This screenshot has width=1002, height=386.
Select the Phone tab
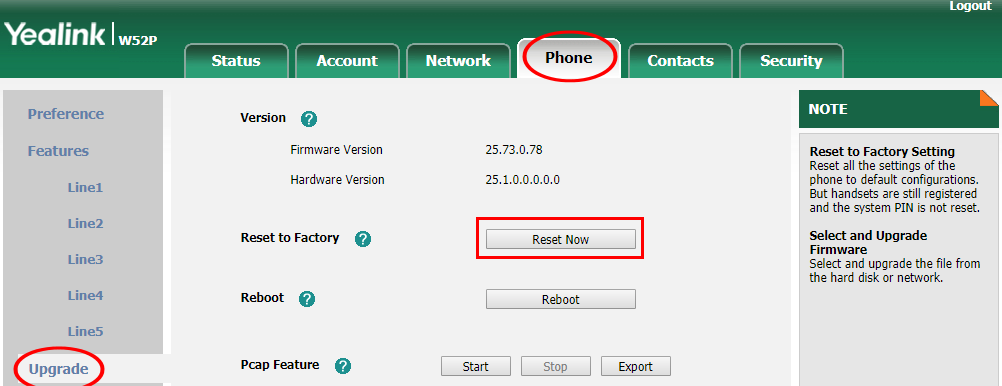[x=569, y=58]
